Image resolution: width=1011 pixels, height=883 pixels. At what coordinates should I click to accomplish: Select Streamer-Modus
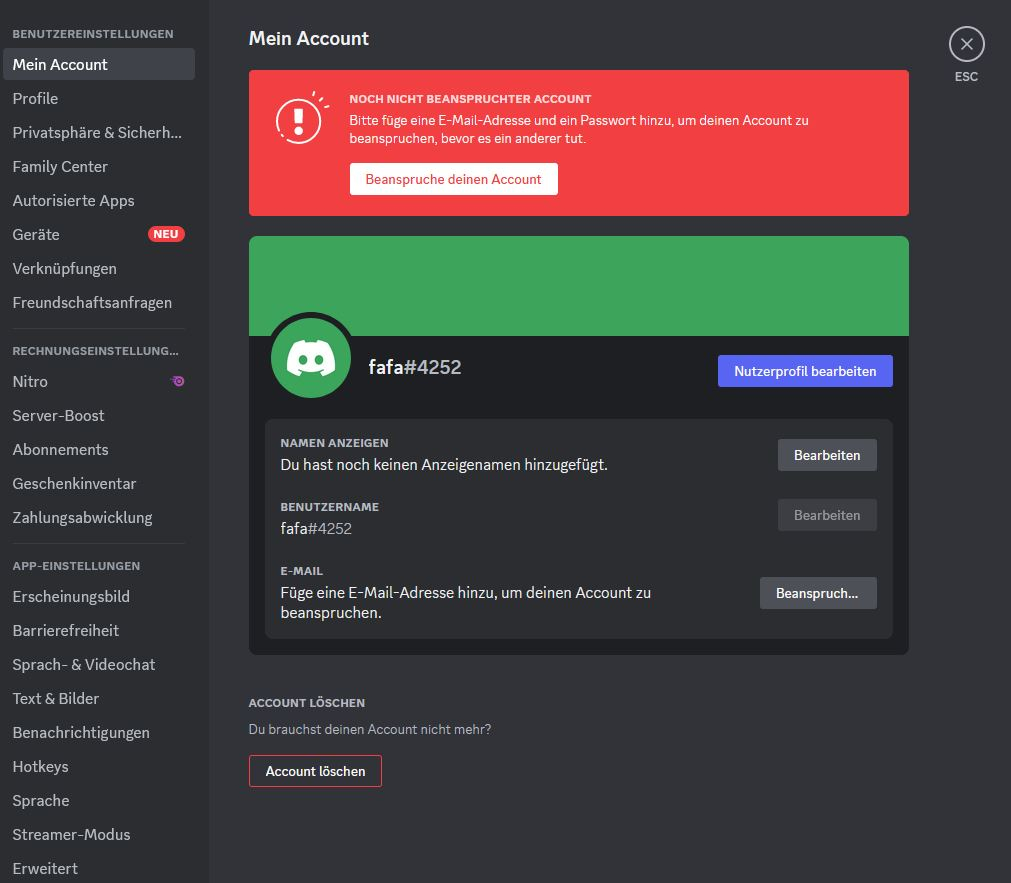pos(99,835)
